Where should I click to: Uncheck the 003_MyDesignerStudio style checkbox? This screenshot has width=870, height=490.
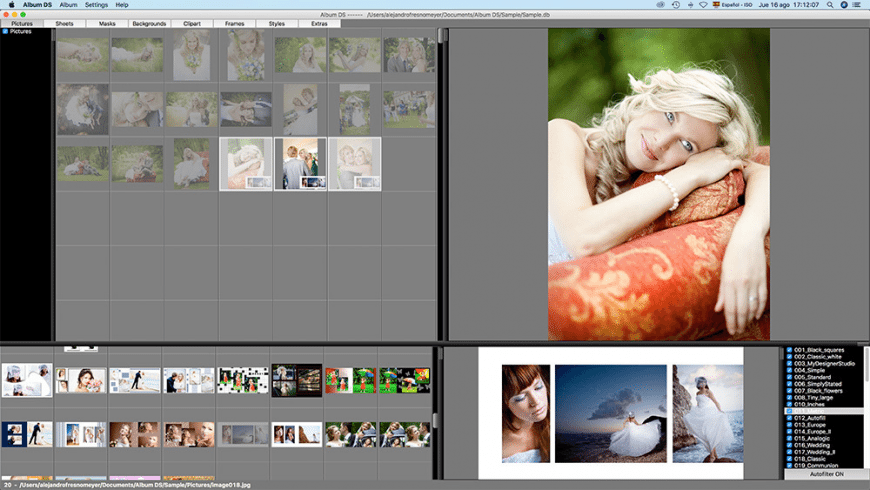[x=789, y=363]
